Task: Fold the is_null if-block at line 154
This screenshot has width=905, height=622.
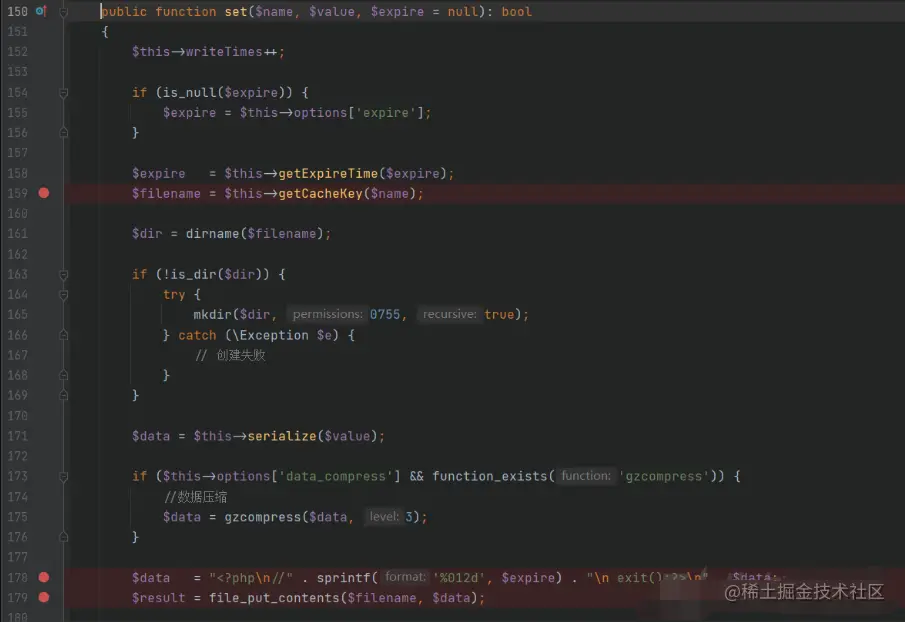Action: [x=63, y=92]
